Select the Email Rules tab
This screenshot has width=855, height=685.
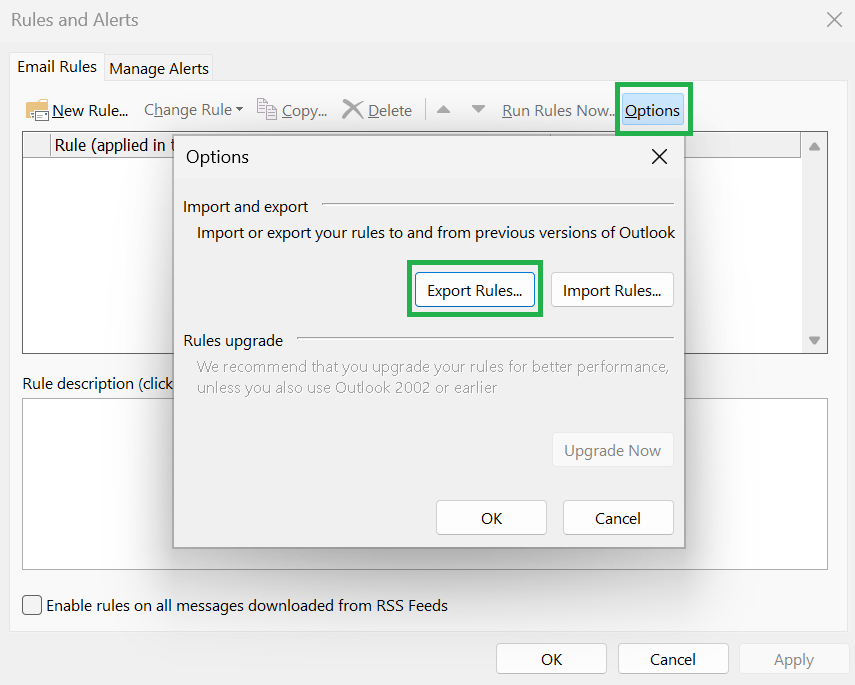click(56, 67)
